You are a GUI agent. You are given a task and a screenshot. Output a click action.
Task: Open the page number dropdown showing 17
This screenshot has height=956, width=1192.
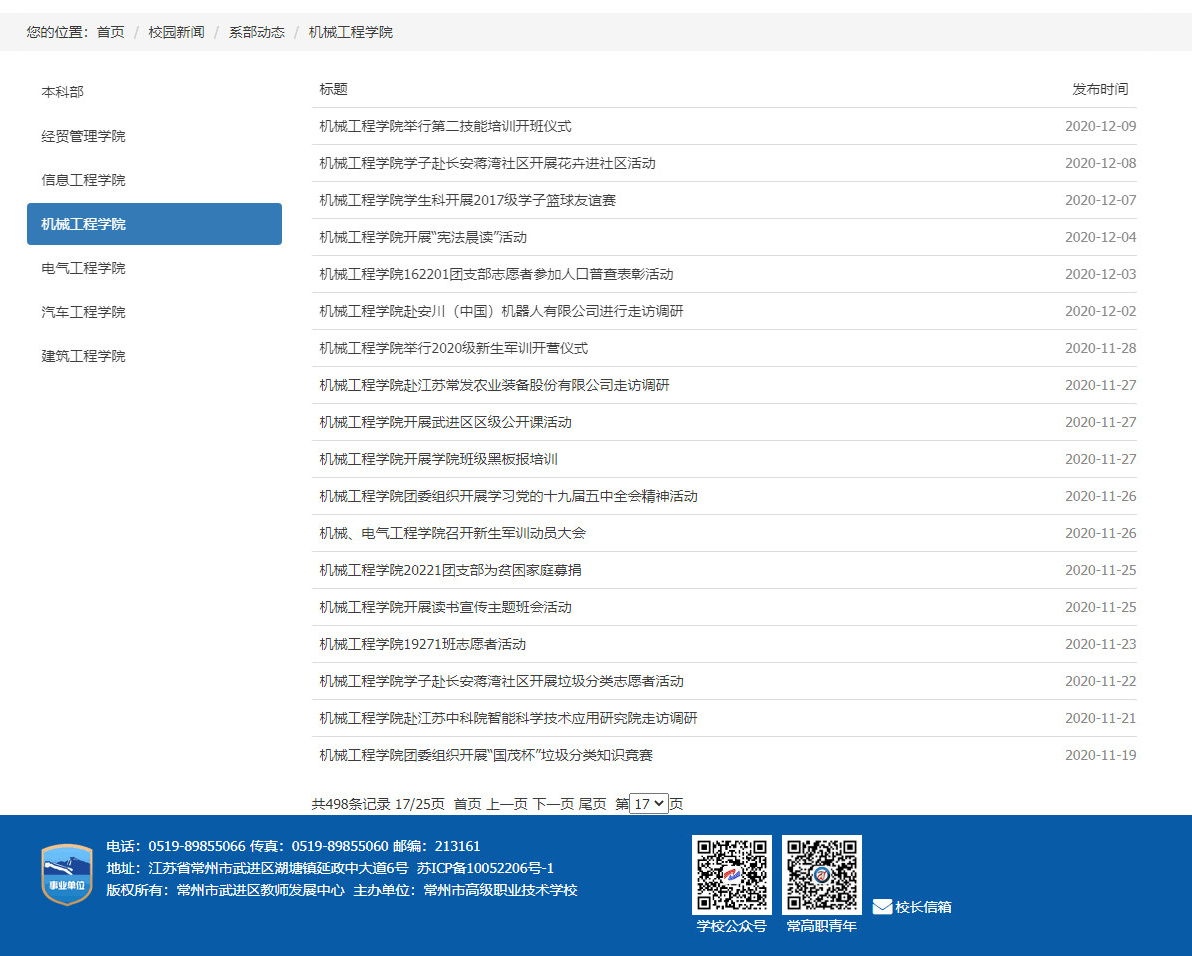pos(649,803)
